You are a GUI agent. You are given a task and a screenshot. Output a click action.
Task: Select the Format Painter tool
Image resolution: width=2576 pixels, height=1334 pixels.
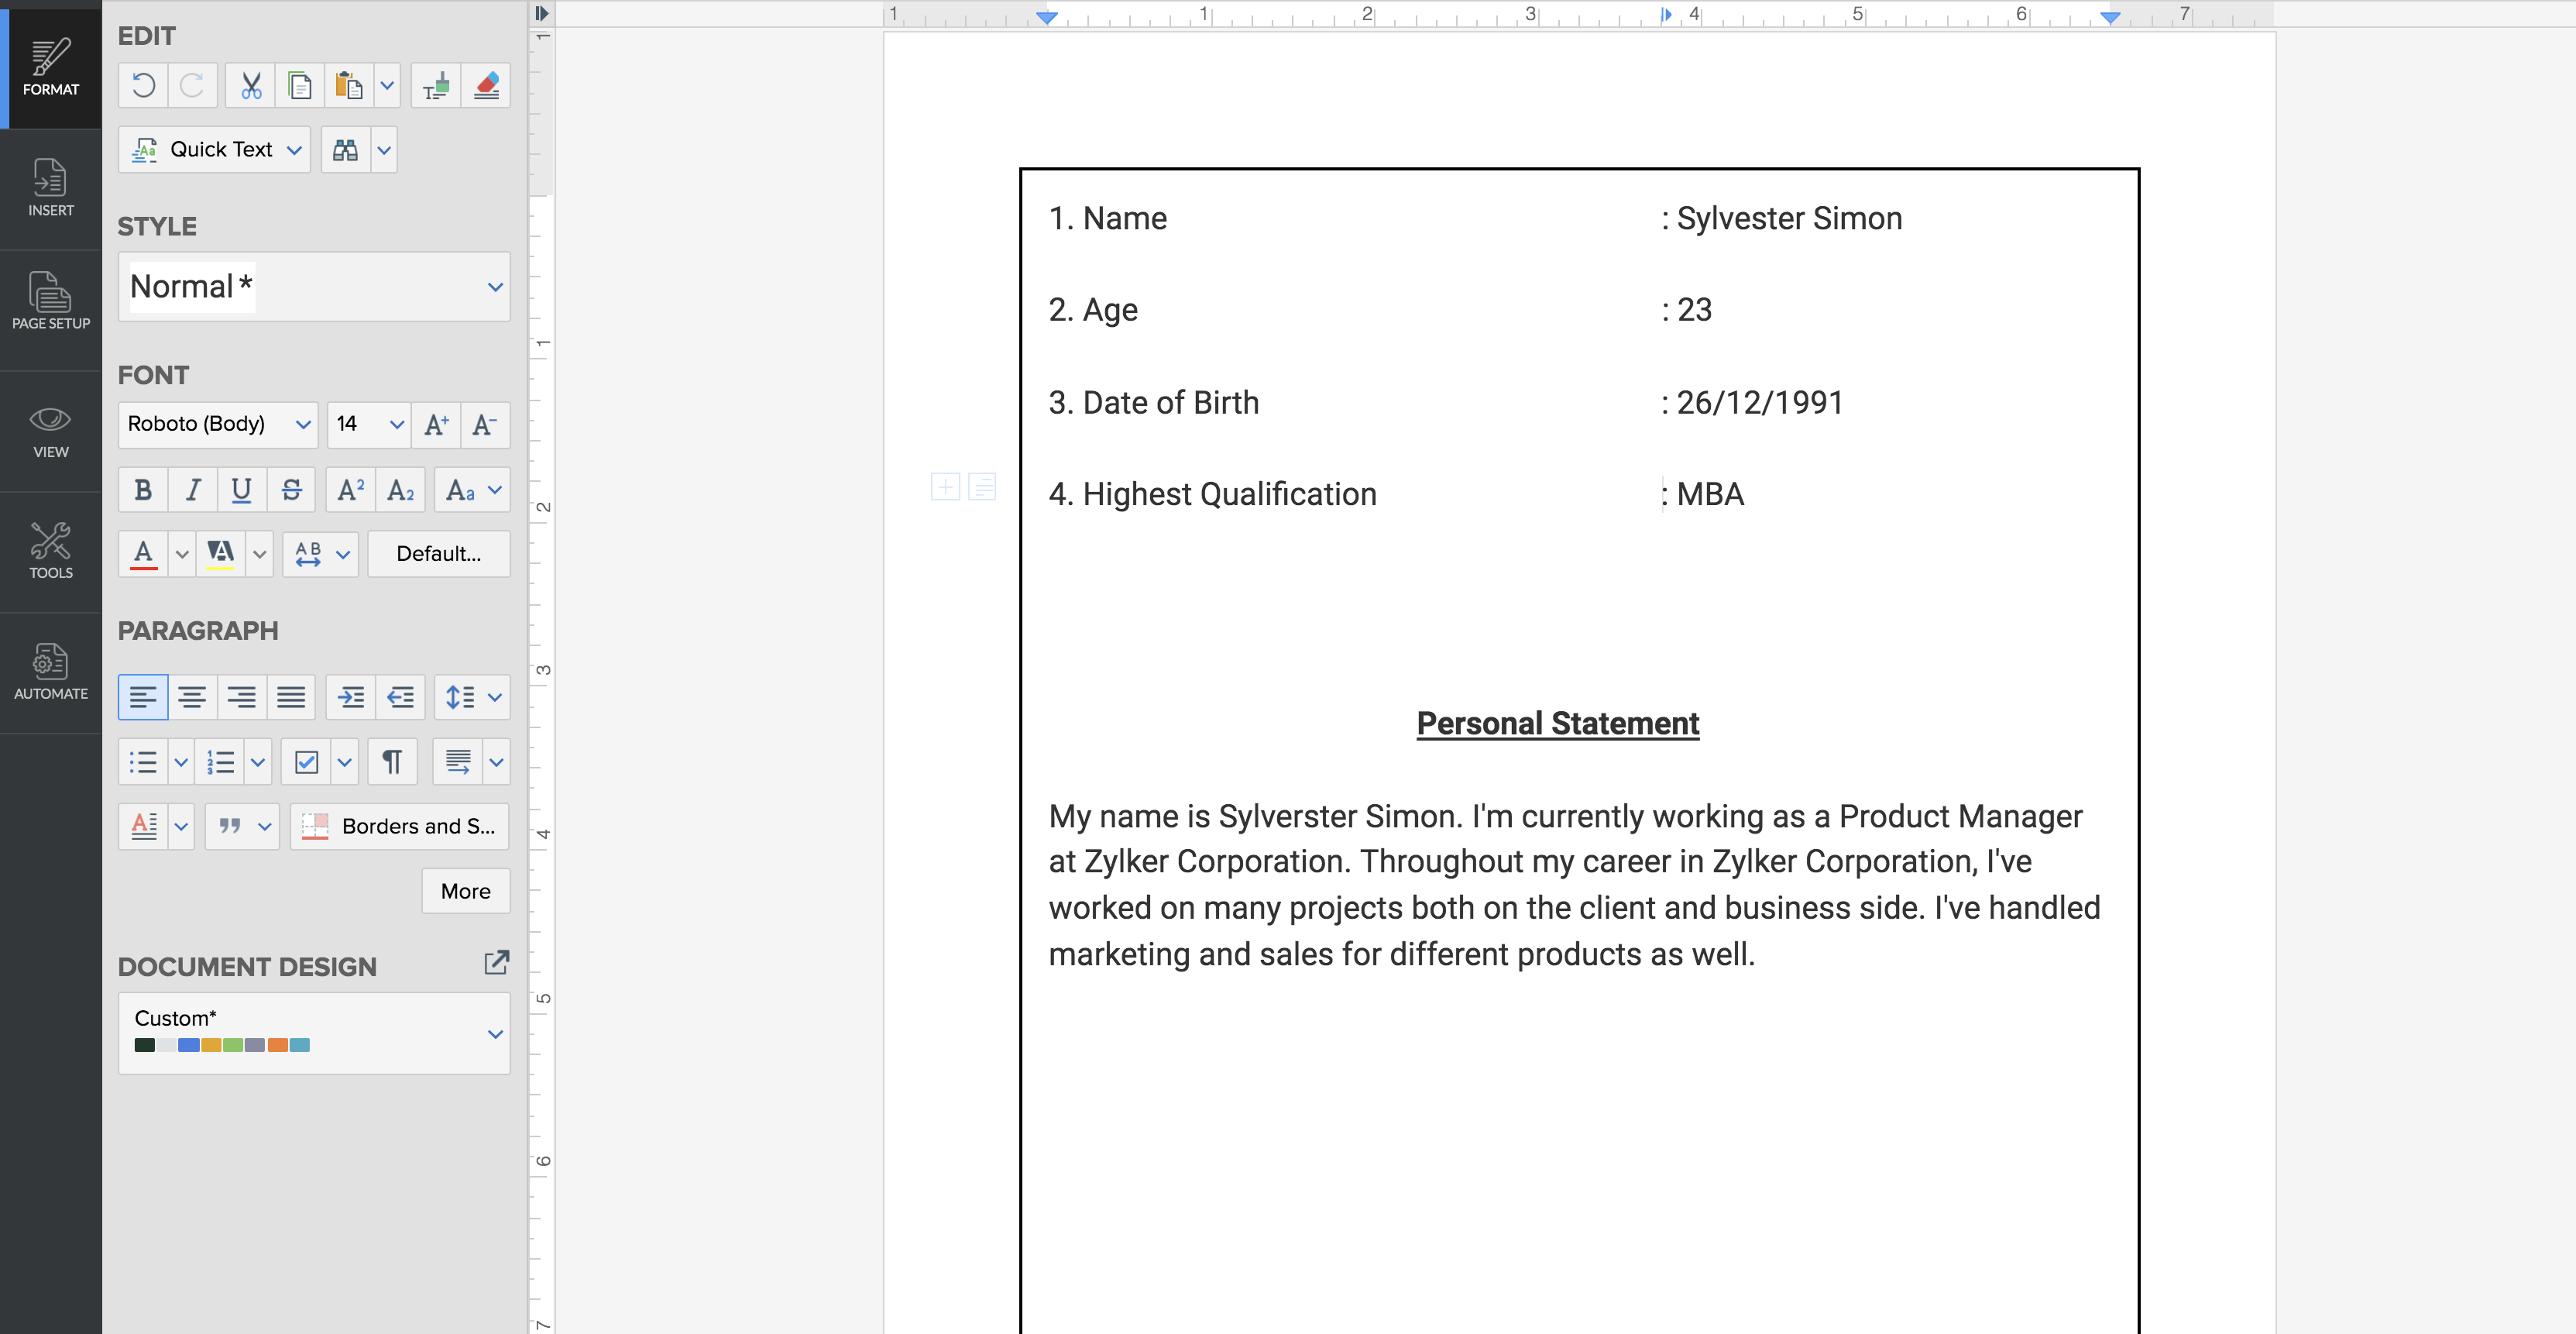(x=436, y=86)
